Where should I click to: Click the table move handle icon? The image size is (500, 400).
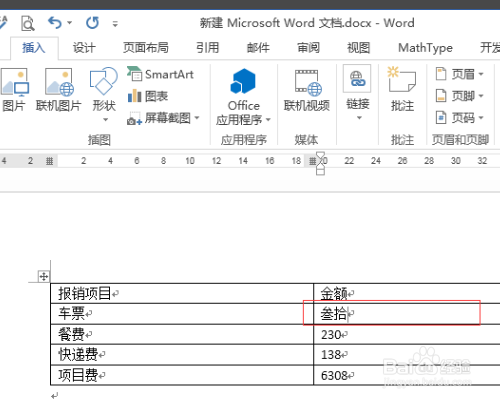[x=44, y=276]
